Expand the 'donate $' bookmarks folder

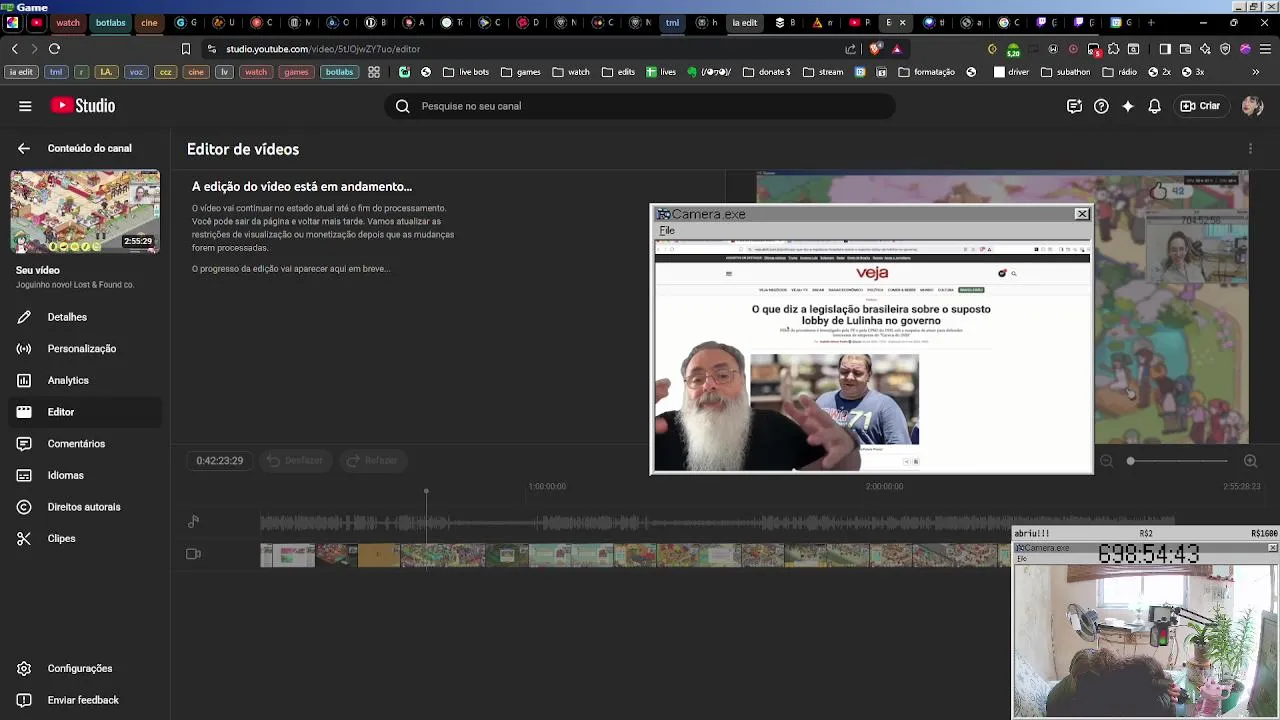(x=767, y=72)
